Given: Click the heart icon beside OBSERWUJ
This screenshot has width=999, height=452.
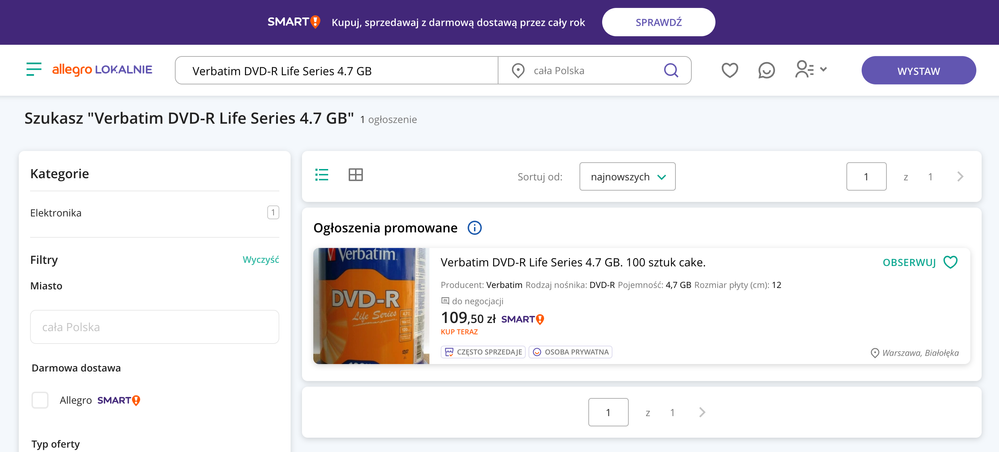Looking at the screenshot, I should (x=950, y=262).
